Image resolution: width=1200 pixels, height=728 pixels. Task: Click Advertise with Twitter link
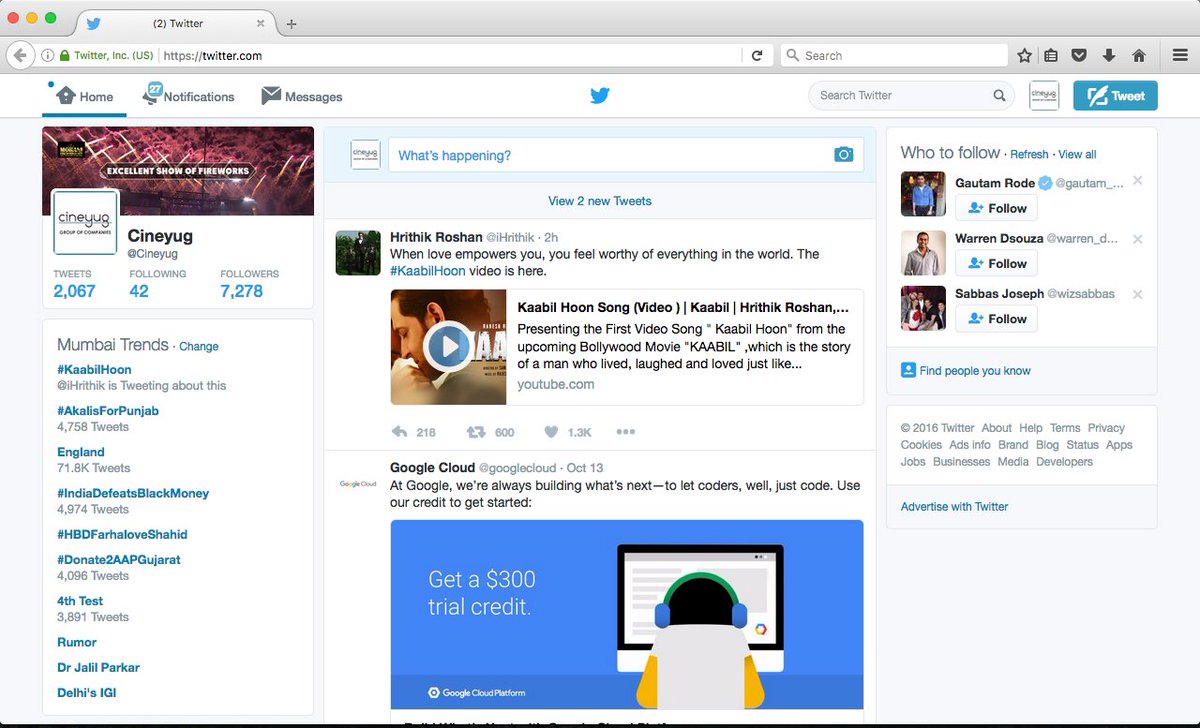(x=954, y=507)
